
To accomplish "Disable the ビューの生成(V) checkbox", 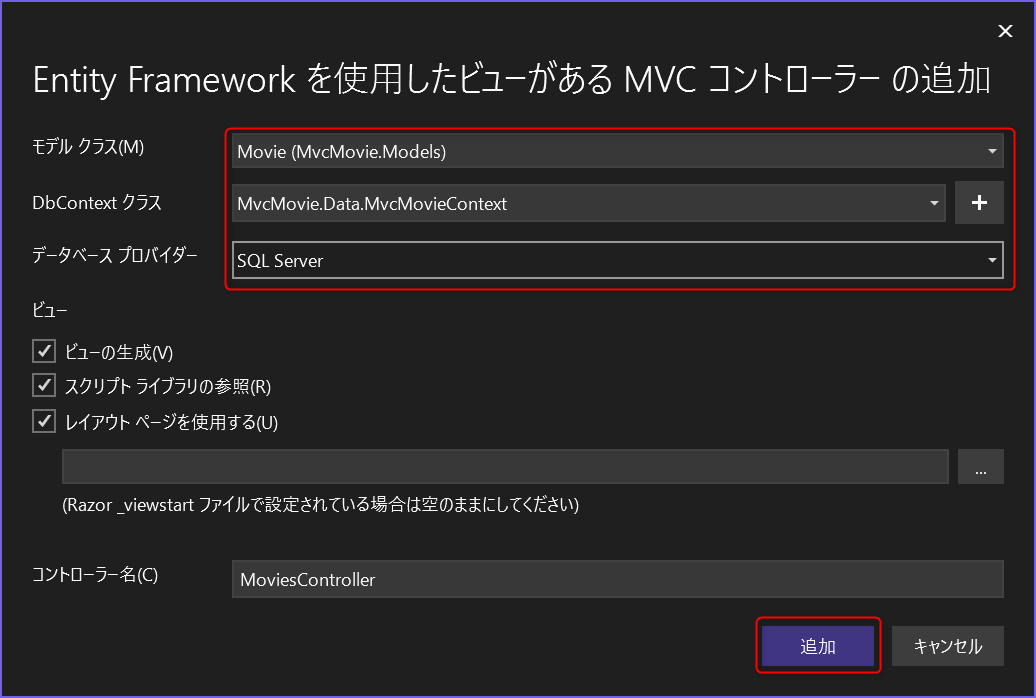I will coord(43,351).
